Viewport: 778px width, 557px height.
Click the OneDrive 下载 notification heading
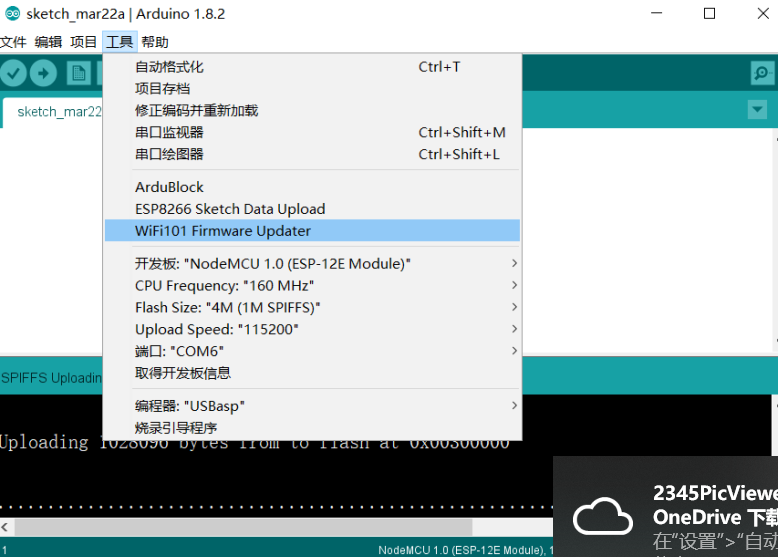coord(715,517)
